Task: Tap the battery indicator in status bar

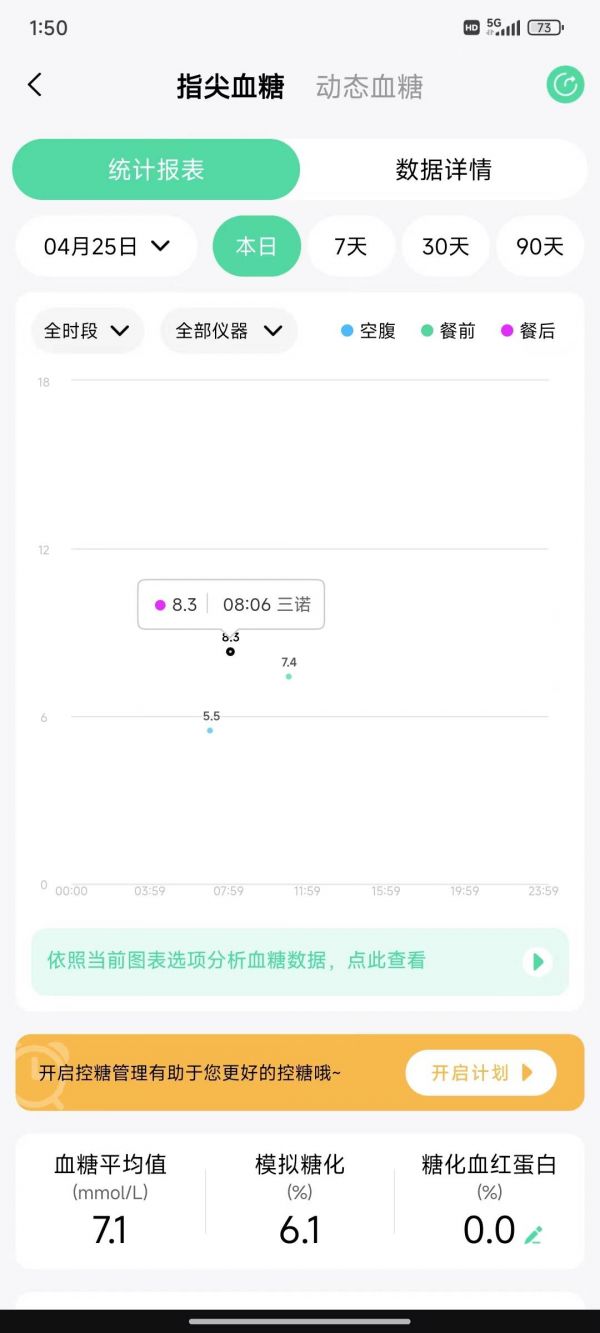Action: click(544, 28)
